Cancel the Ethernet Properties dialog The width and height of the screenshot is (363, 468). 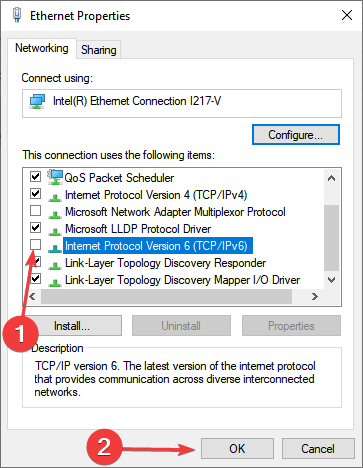click(x=318, y=448)
